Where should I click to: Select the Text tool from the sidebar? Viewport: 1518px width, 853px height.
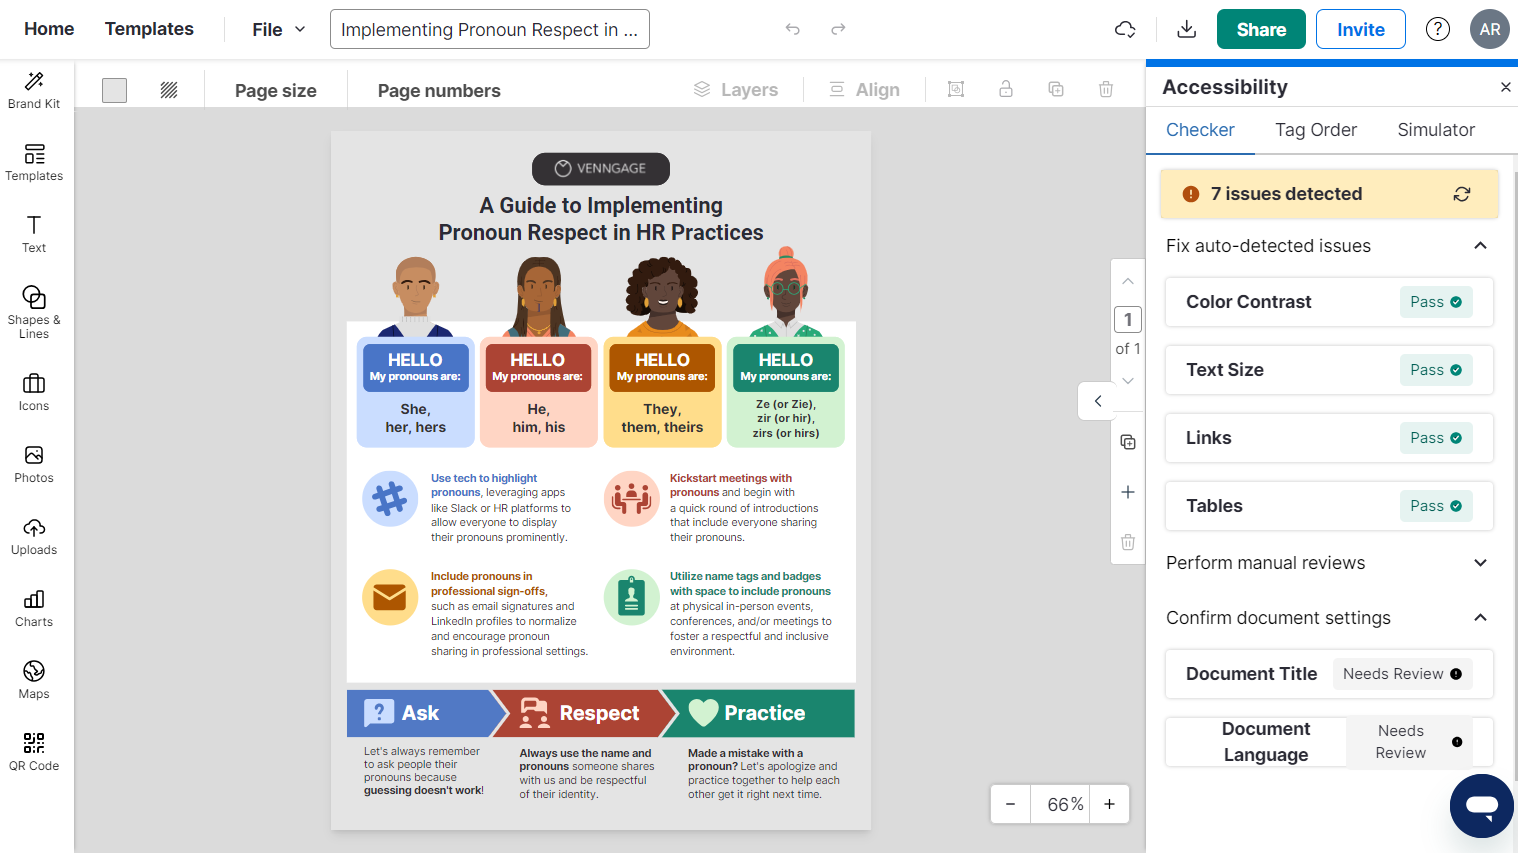[33, 234]
